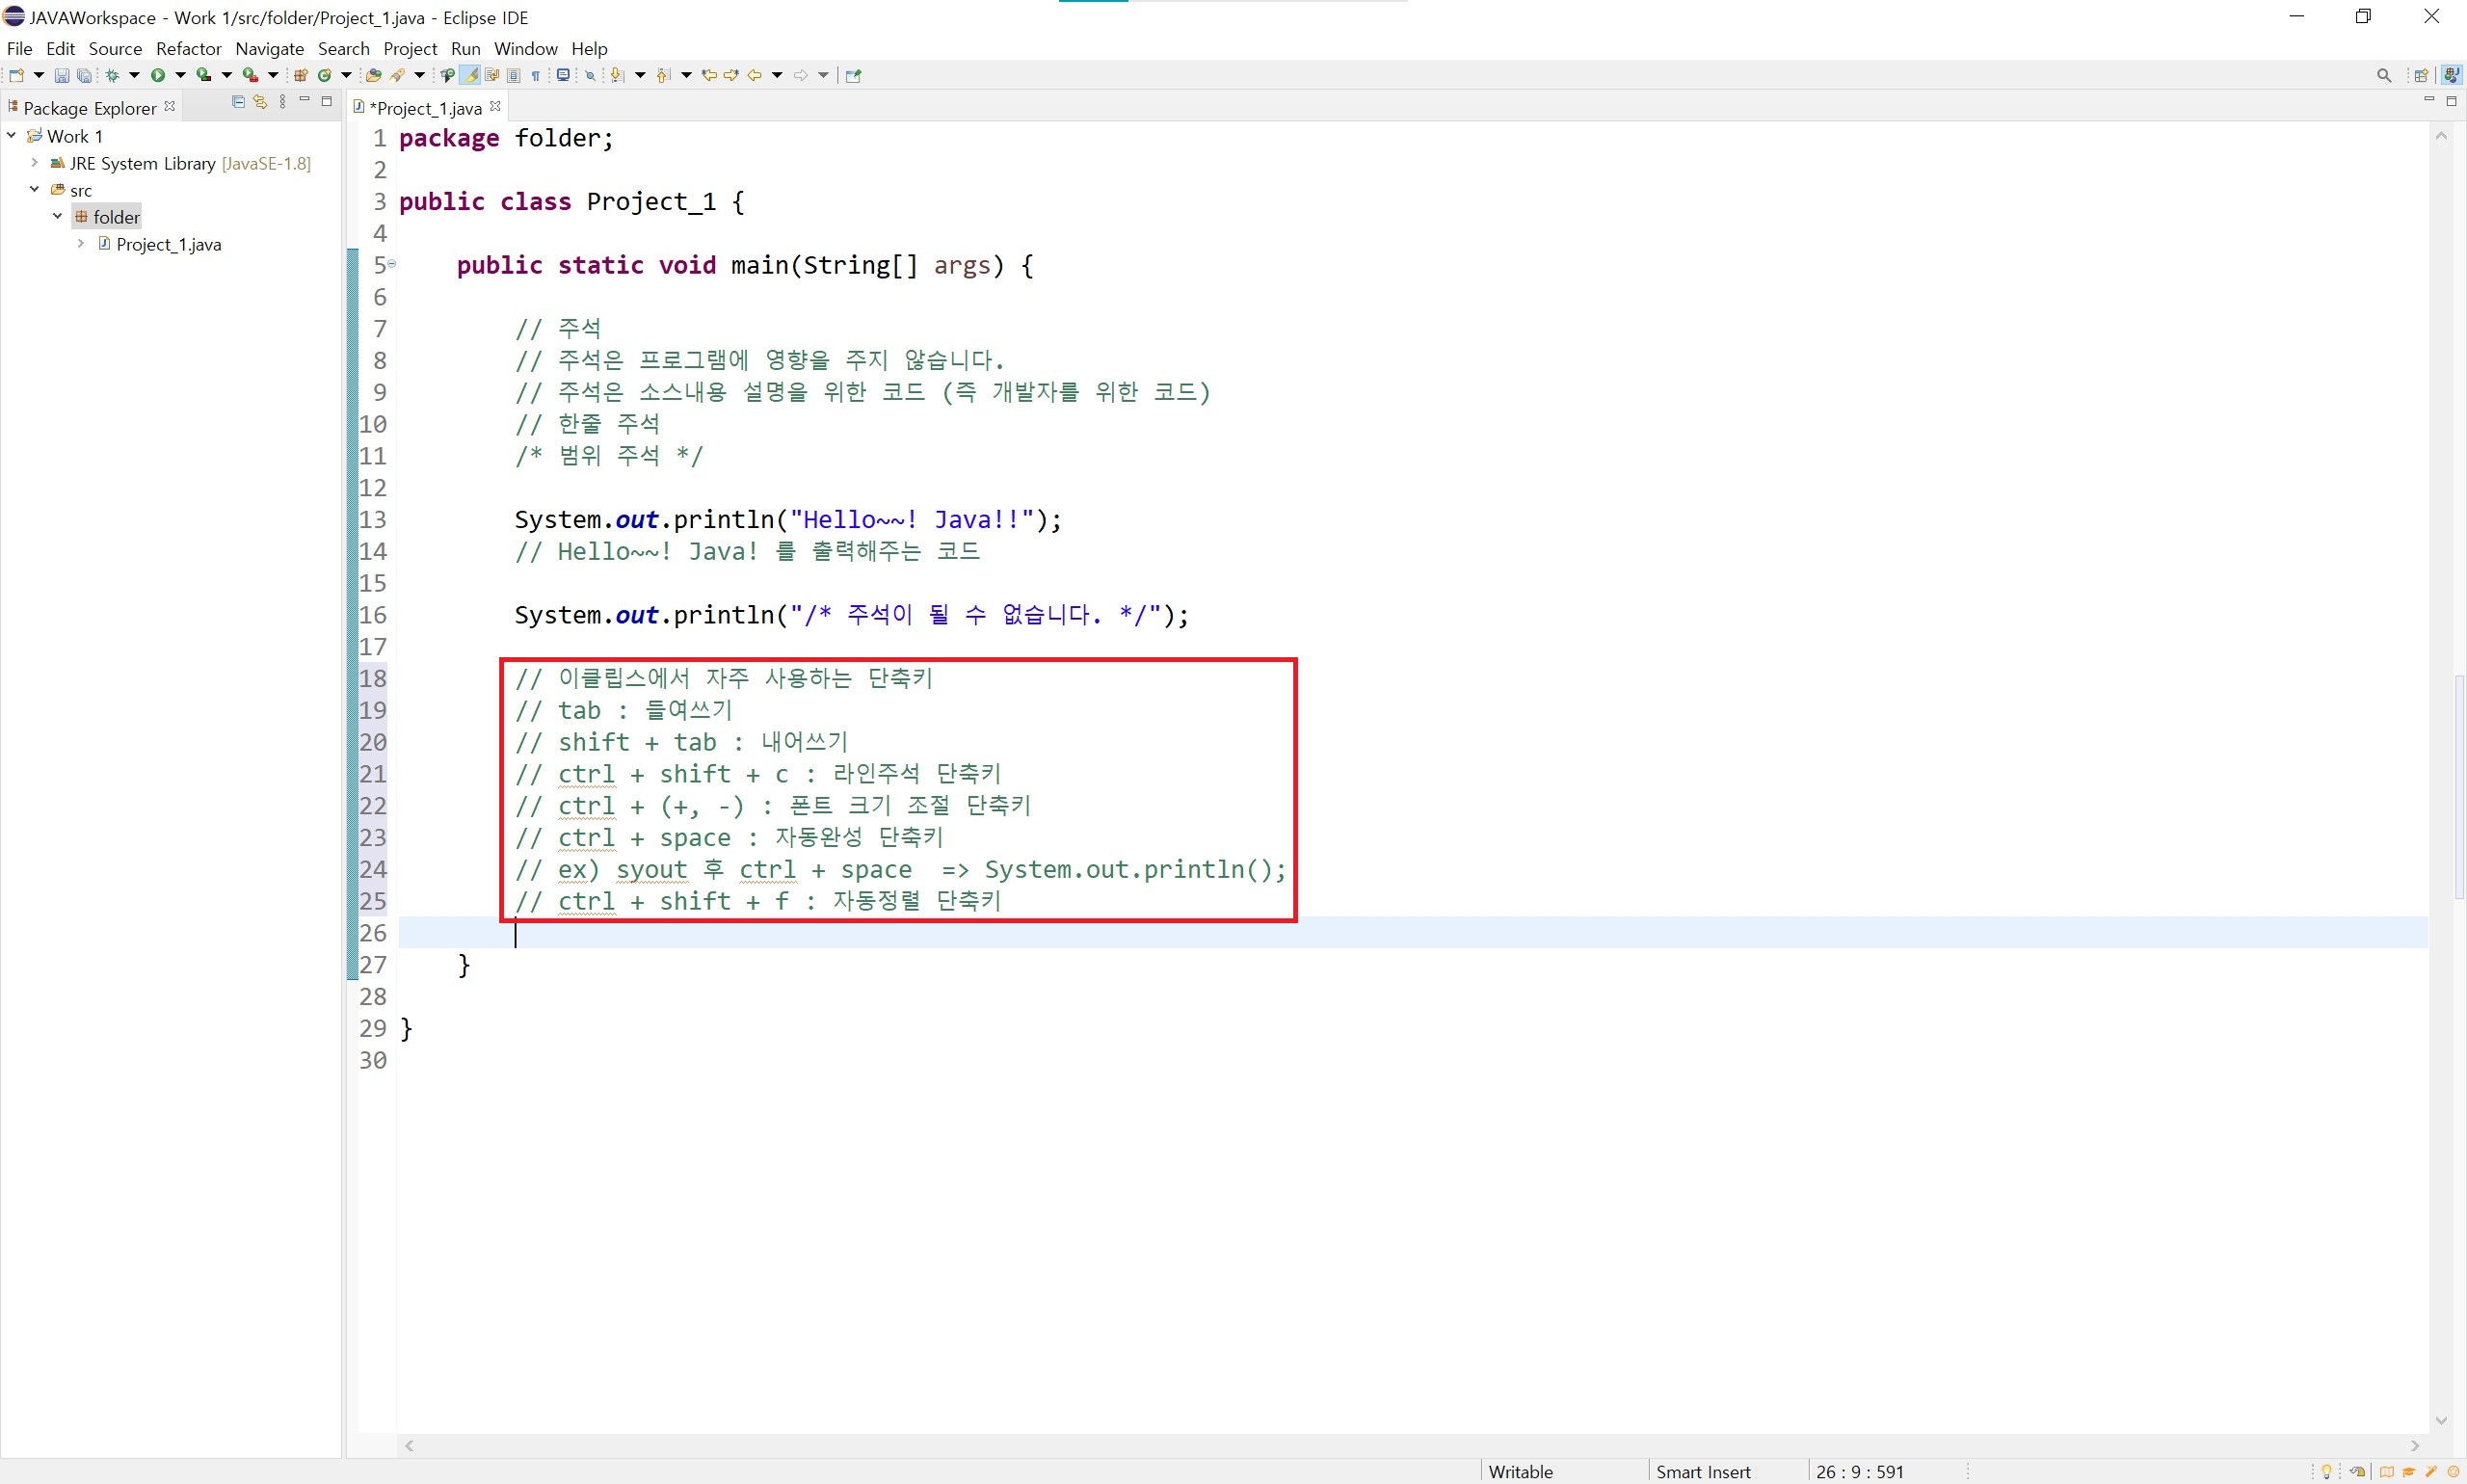
Task: Click the New Java Package icon
Action: (x=300, y=75)
